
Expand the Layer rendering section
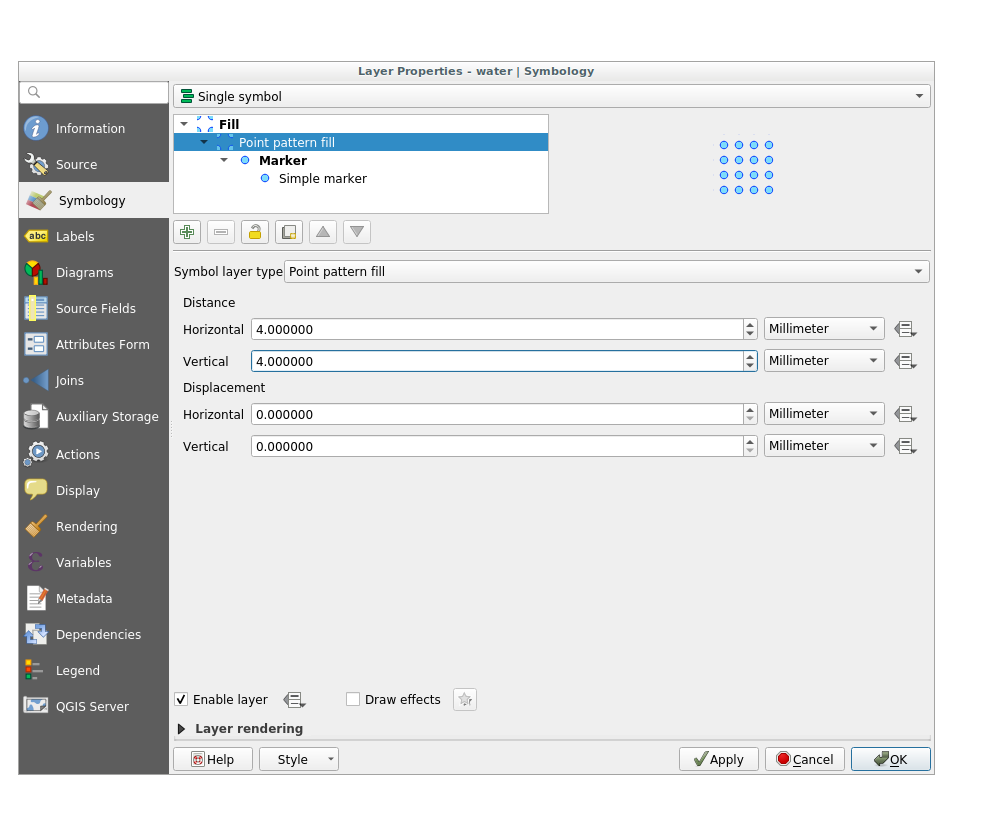[182, 729]
